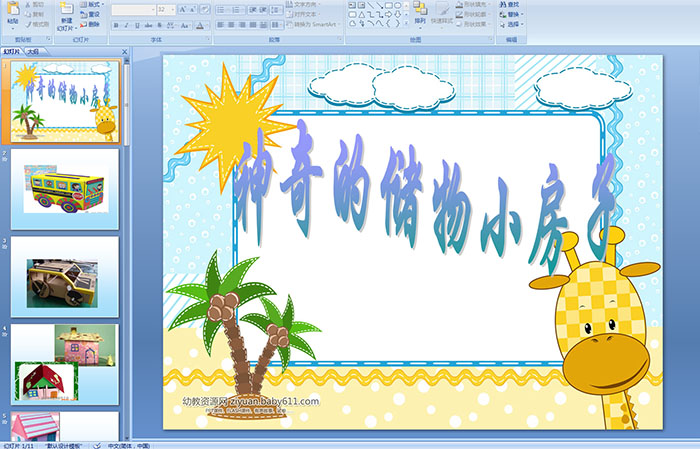Click the Paste (粘贴) clipboard icon
Viewport: 700px width, 449px height.
pyautogui.click(x=13, y=8)
